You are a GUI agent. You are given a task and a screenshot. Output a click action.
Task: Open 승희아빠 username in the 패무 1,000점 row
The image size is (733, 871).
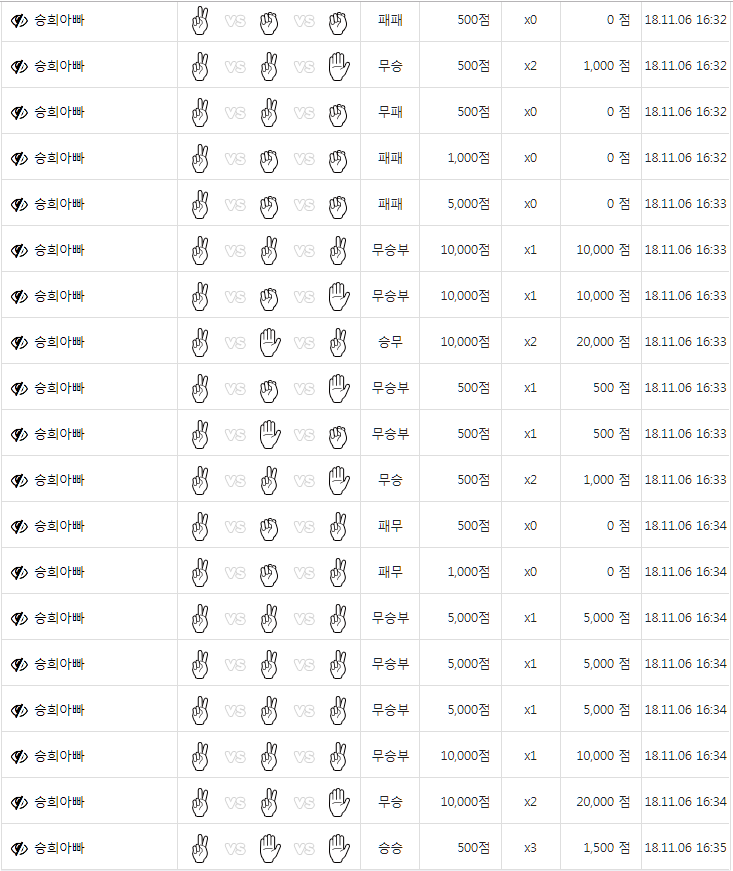[x=59, y=572]
